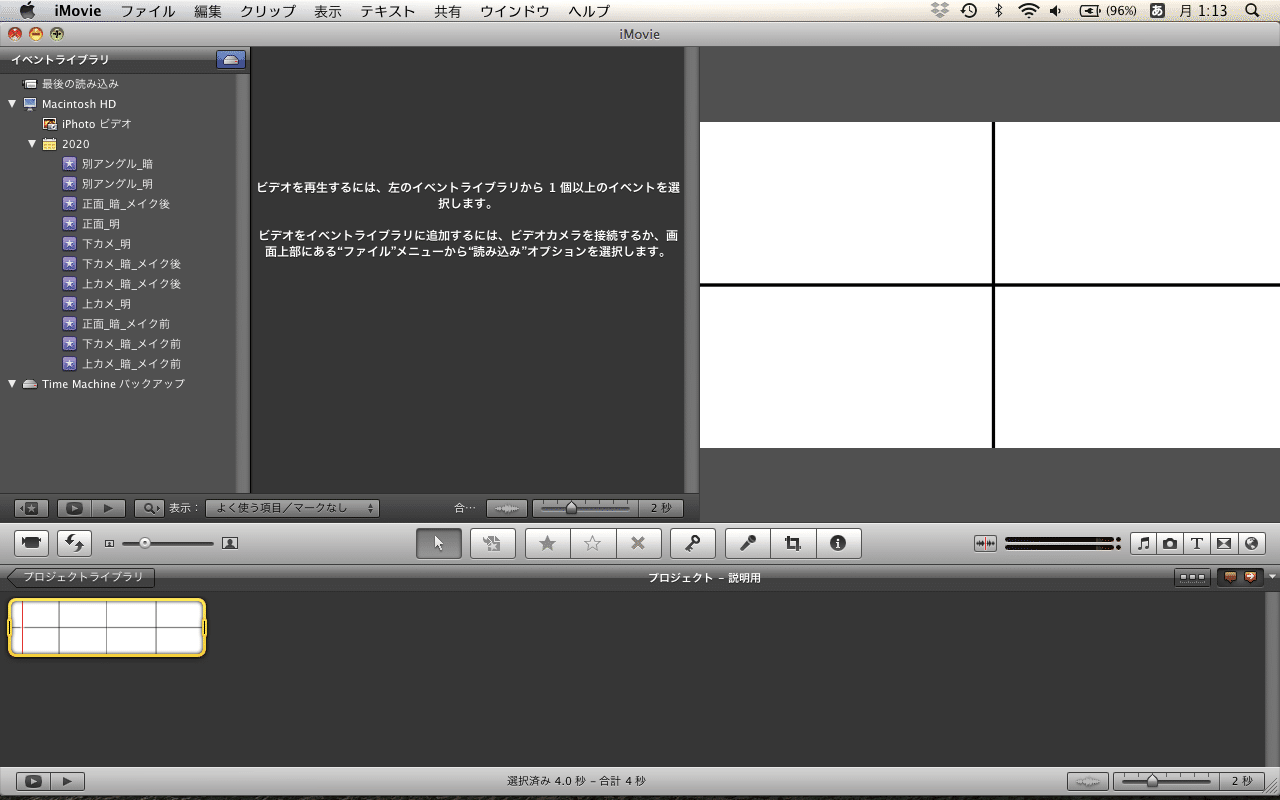The image size is (1280, 800).
Task: Adjust clip thumbnail size slider
Action: [x=167, y=543]
